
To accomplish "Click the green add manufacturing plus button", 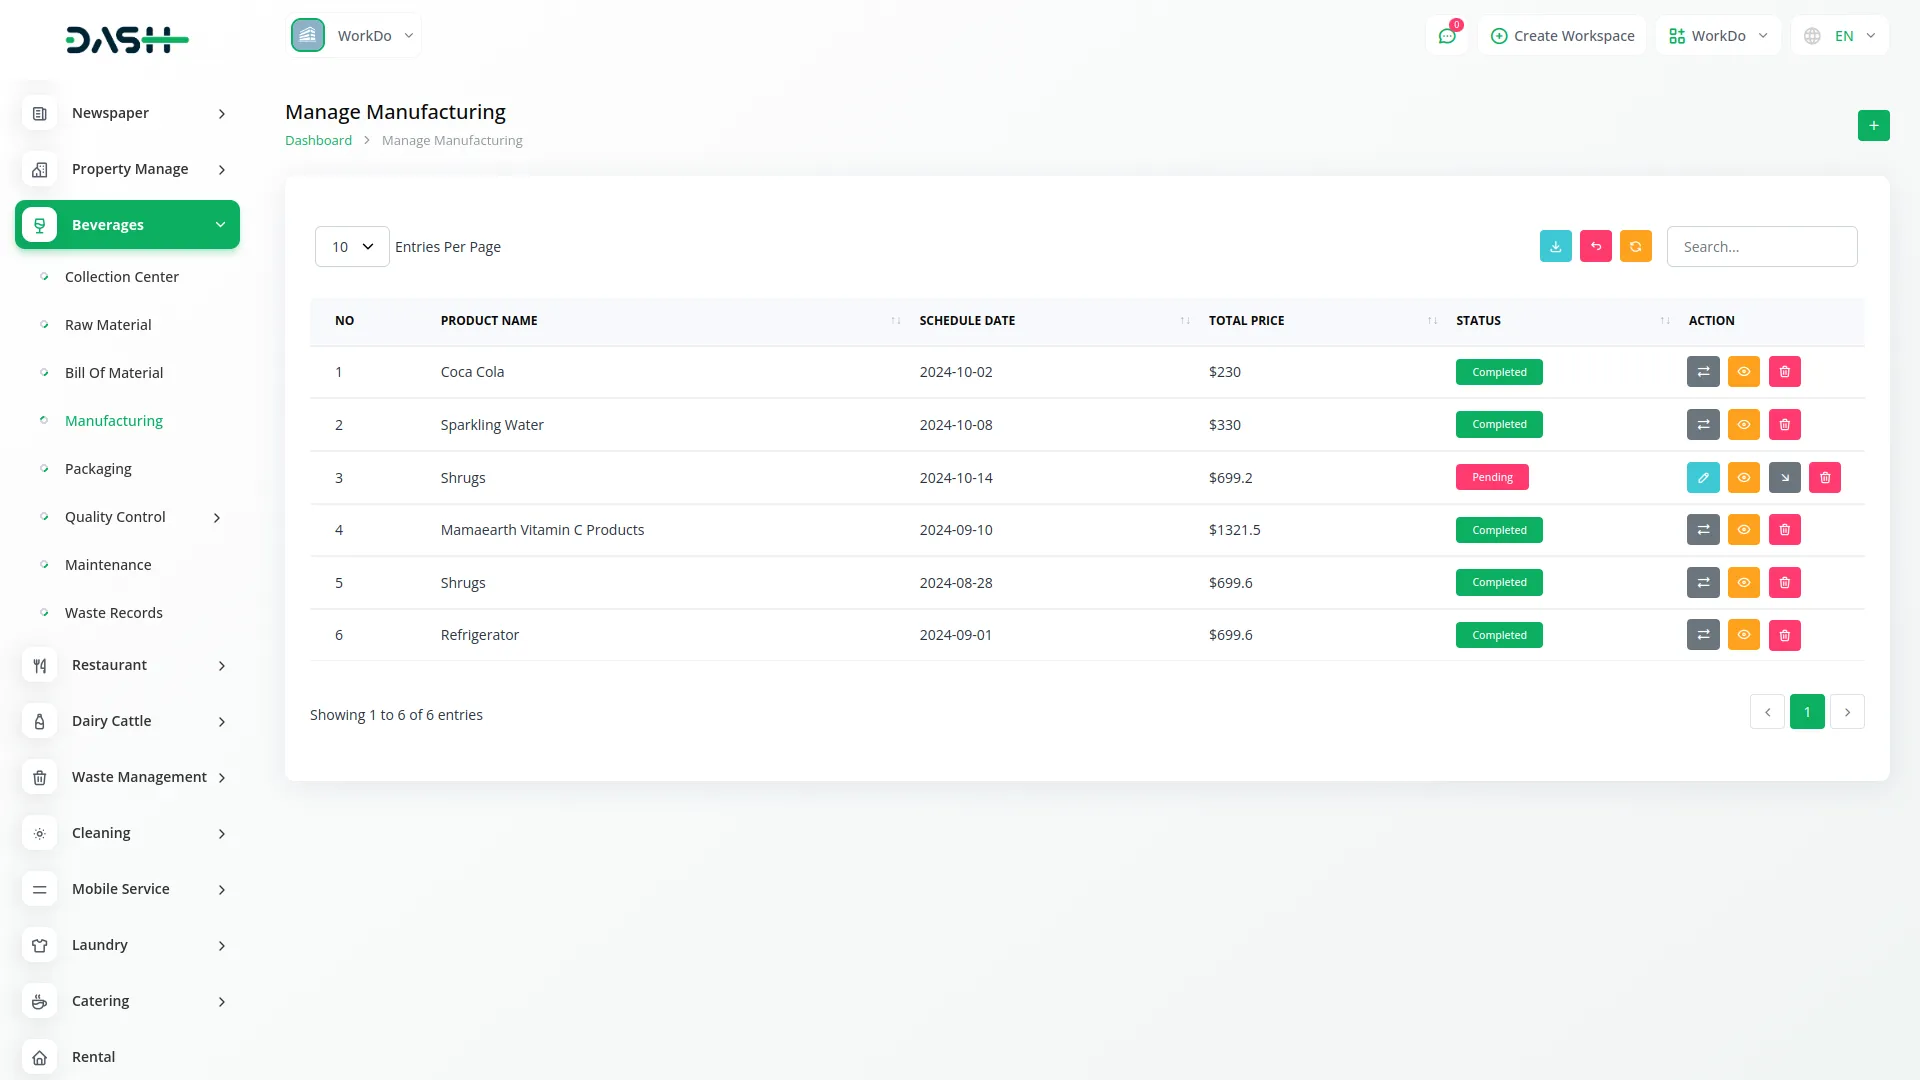I will (x=1873, y=126).
